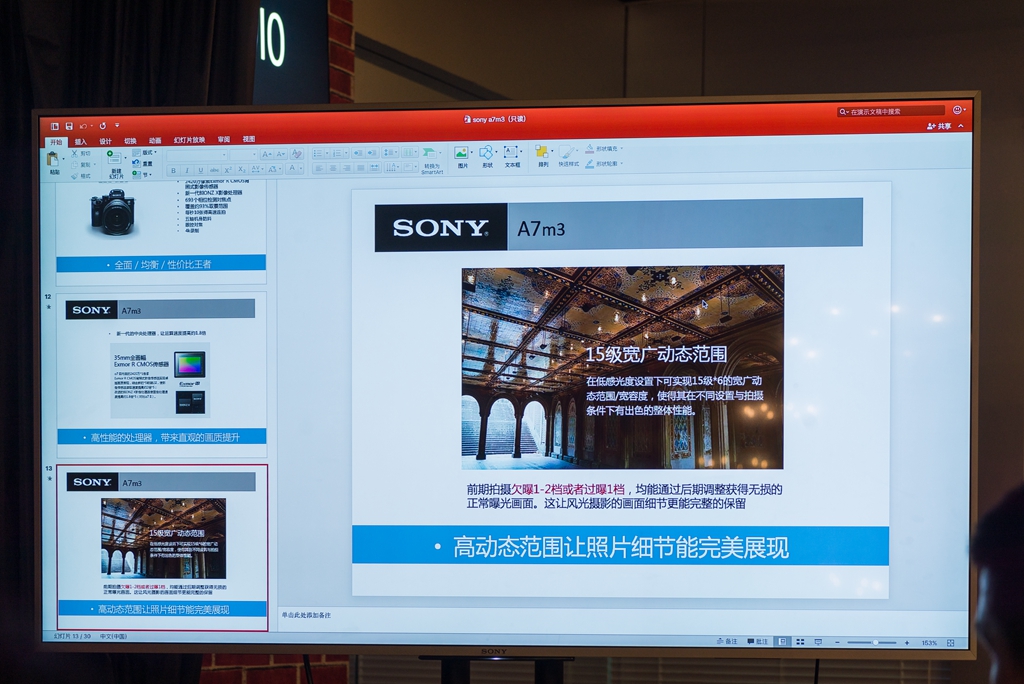Toggle Subscript X₂ formatting
Screen dimensions: 1024x684
tap(242, 170)
